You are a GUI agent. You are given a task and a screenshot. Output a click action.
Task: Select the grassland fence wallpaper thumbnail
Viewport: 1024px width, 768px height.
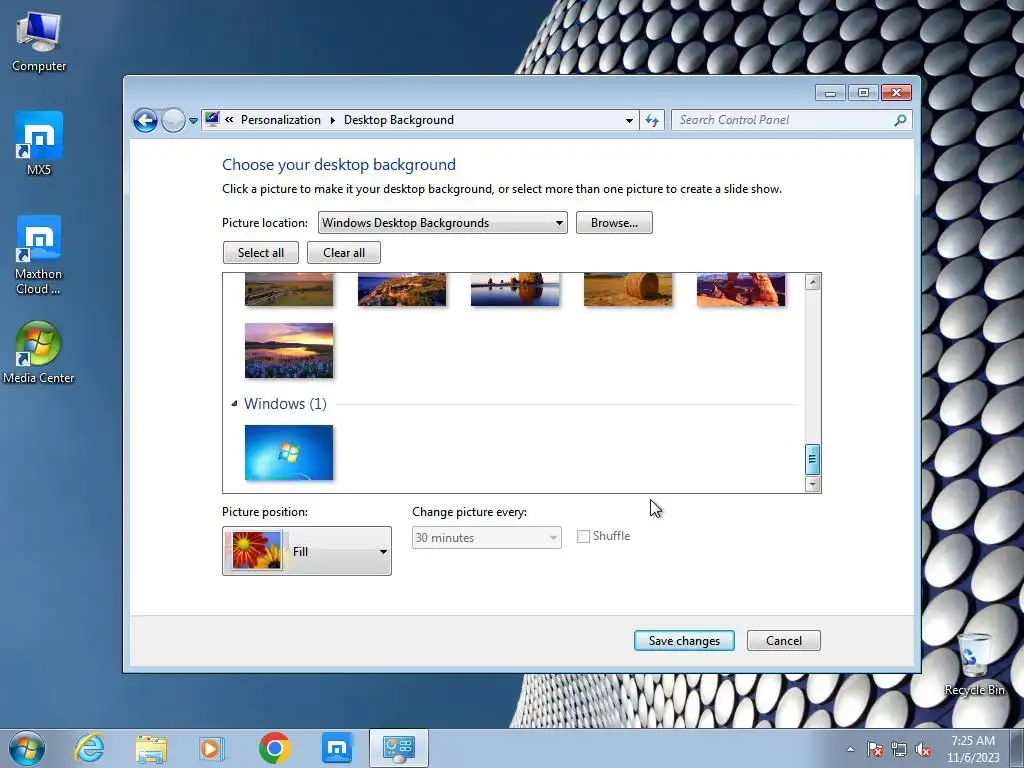(289, 289)
